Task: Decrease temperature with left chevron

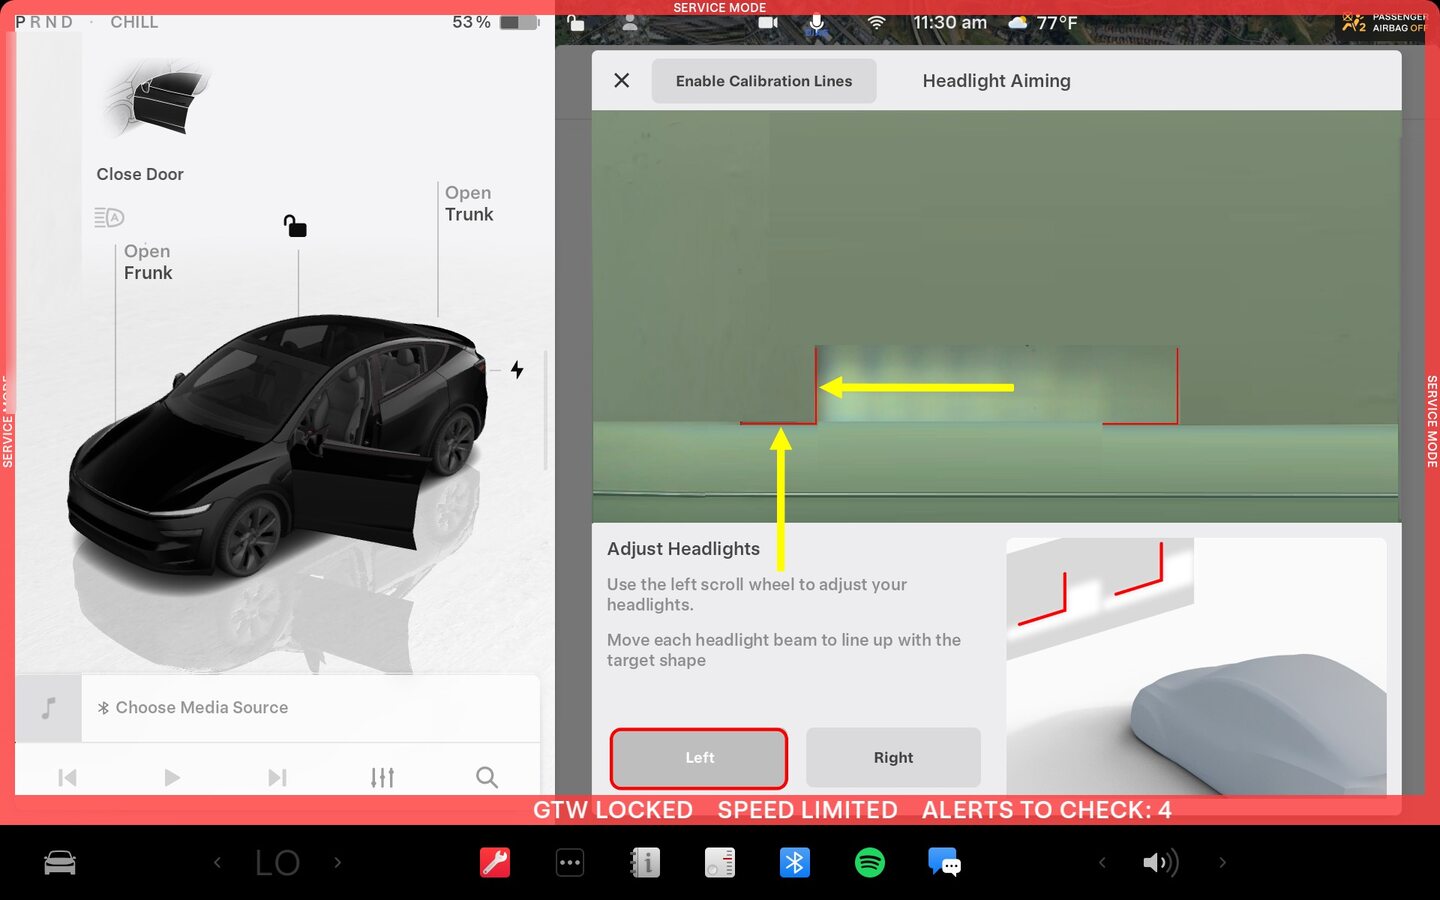Action: click(x=217, y=862)
